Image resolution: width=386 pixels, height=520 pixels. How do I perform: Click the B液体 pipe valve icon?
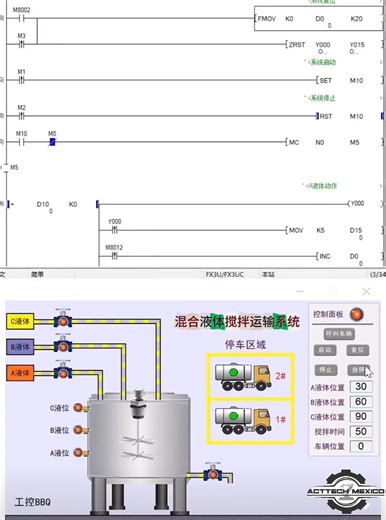point(63,344)
